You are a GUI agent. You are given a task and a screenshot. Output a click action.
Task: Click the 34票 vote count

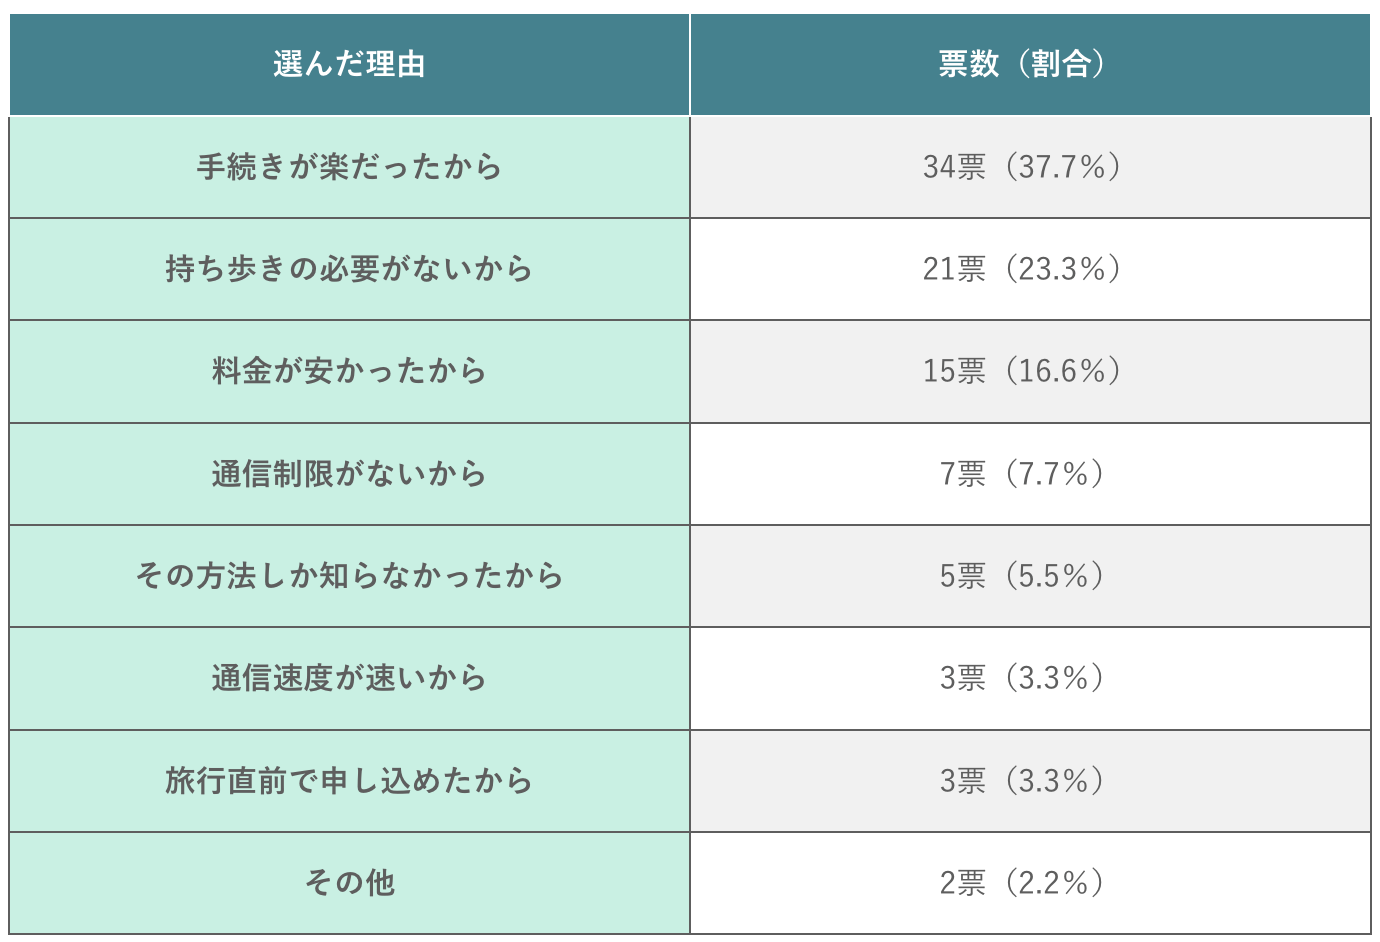[x=954, y=167]
